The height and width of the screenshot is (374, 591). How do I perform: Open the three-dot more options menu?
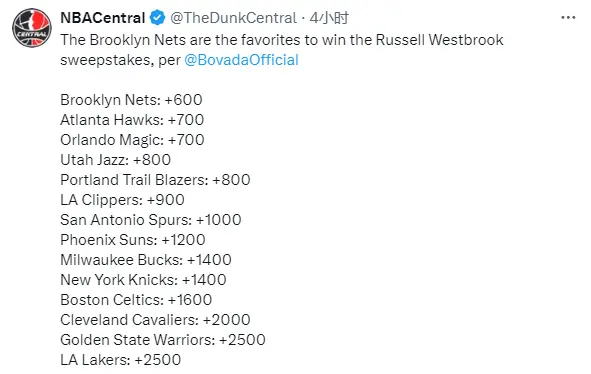(x=568, y=18)
